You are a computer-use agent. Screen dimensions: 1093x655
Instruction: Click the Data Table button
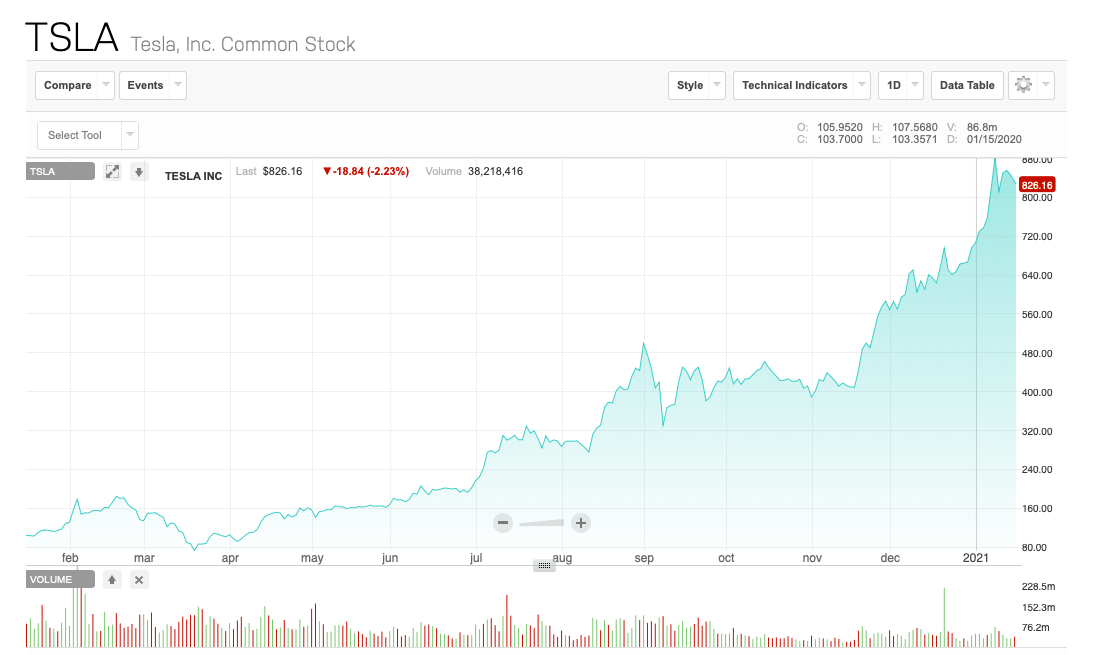(x=967, y=85)
